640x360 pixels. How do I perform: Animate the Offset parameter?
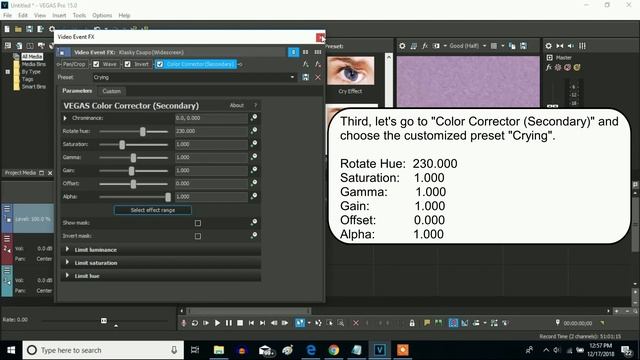(x=254, y=183)
